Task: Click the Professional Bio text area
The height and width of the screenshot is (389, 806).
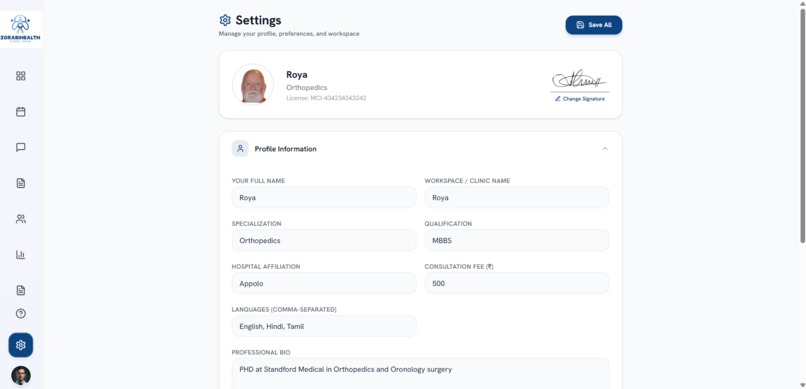Action: coord(420,374)
